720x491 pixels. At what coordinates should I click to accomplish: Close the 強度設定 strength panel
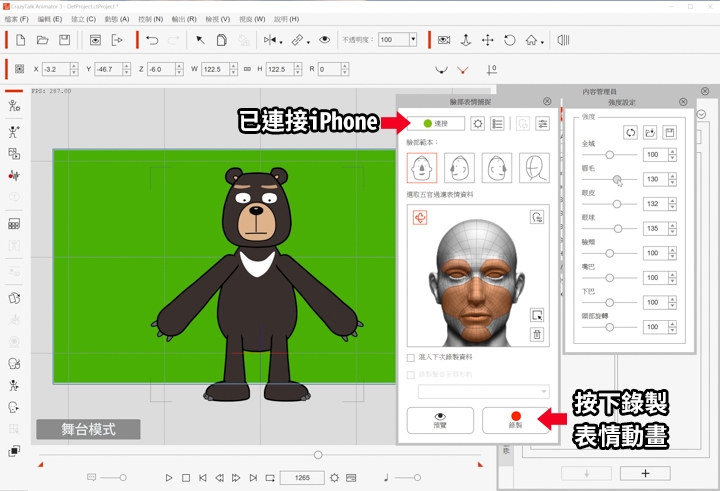[683, 102]
